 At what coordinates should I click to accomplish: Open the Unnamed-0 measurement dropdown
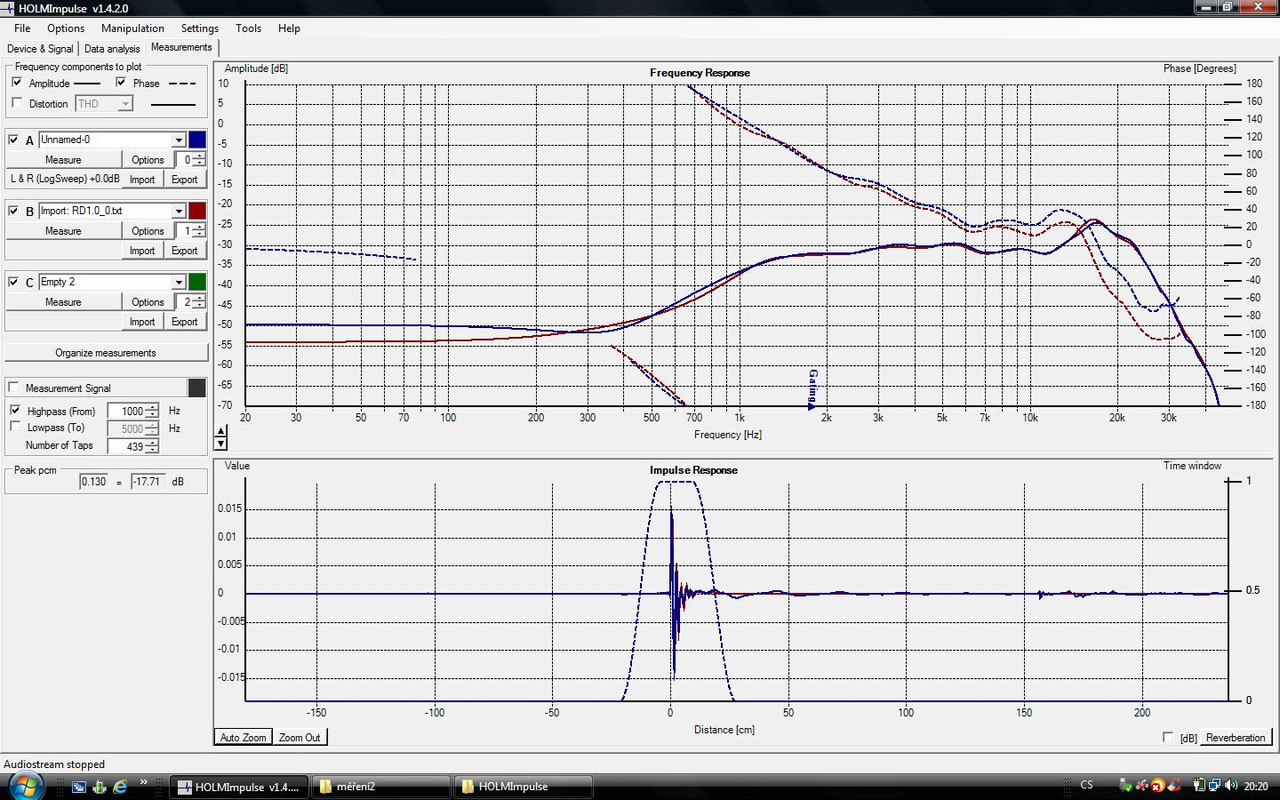click(179, 140)
